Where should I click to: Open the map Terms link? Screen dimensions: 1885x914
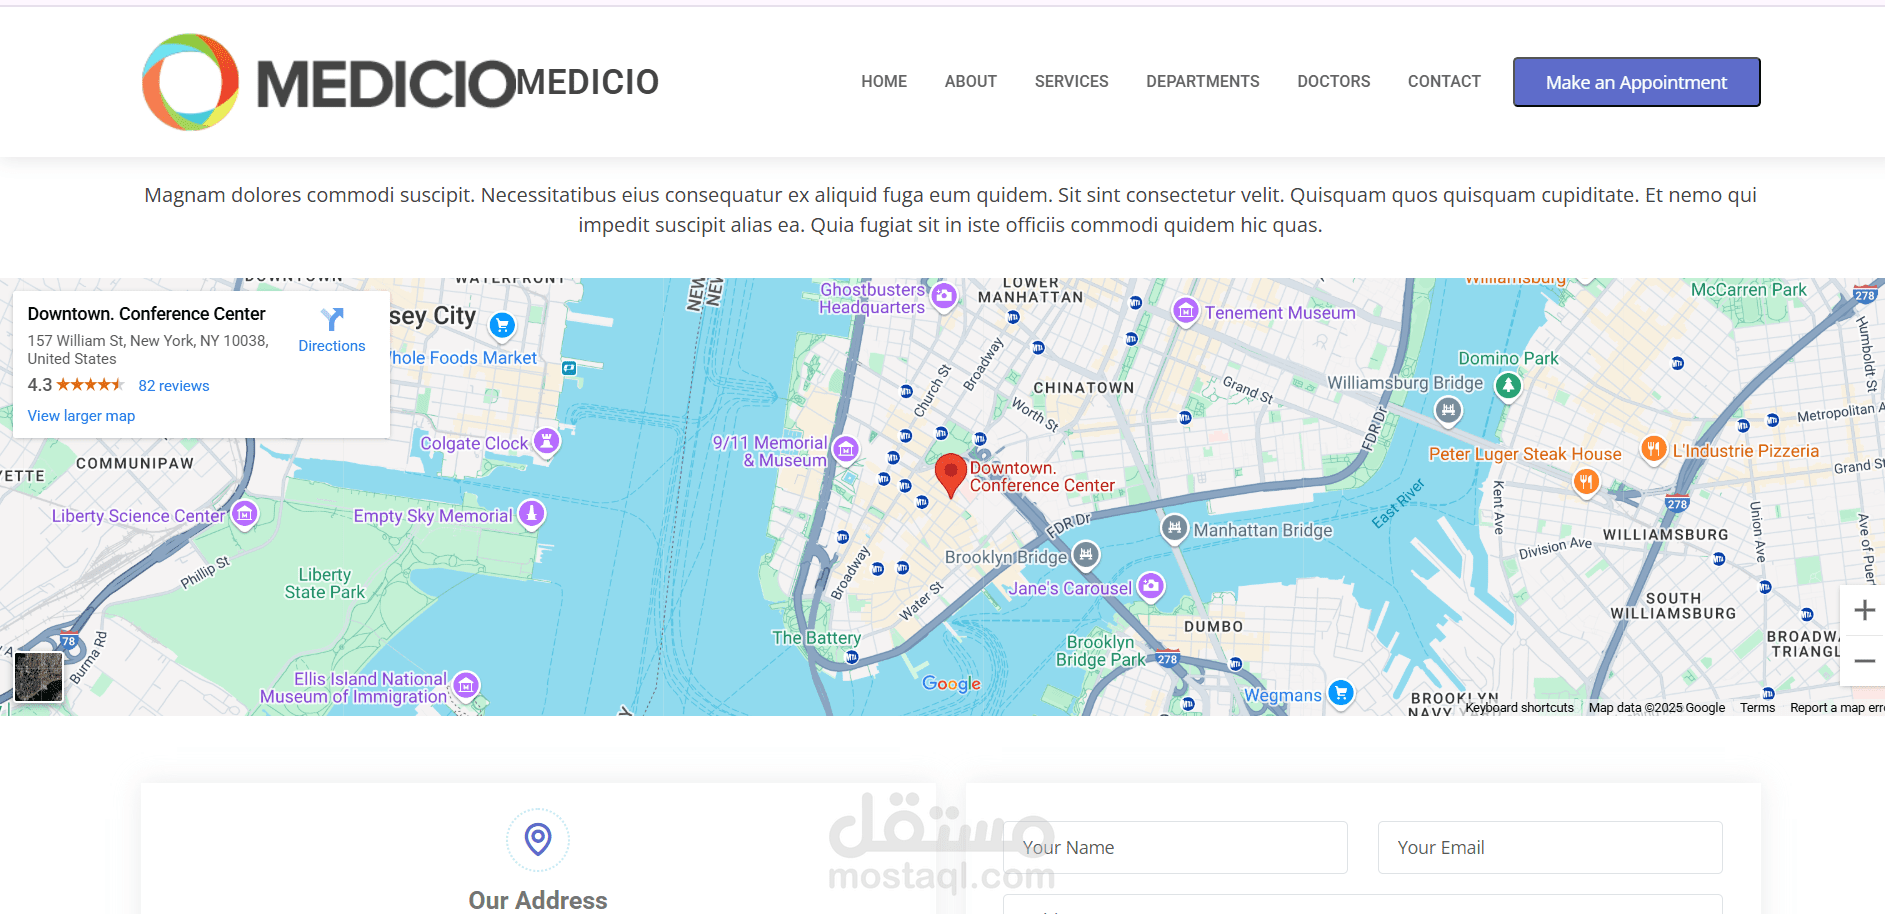[1757, 708]
